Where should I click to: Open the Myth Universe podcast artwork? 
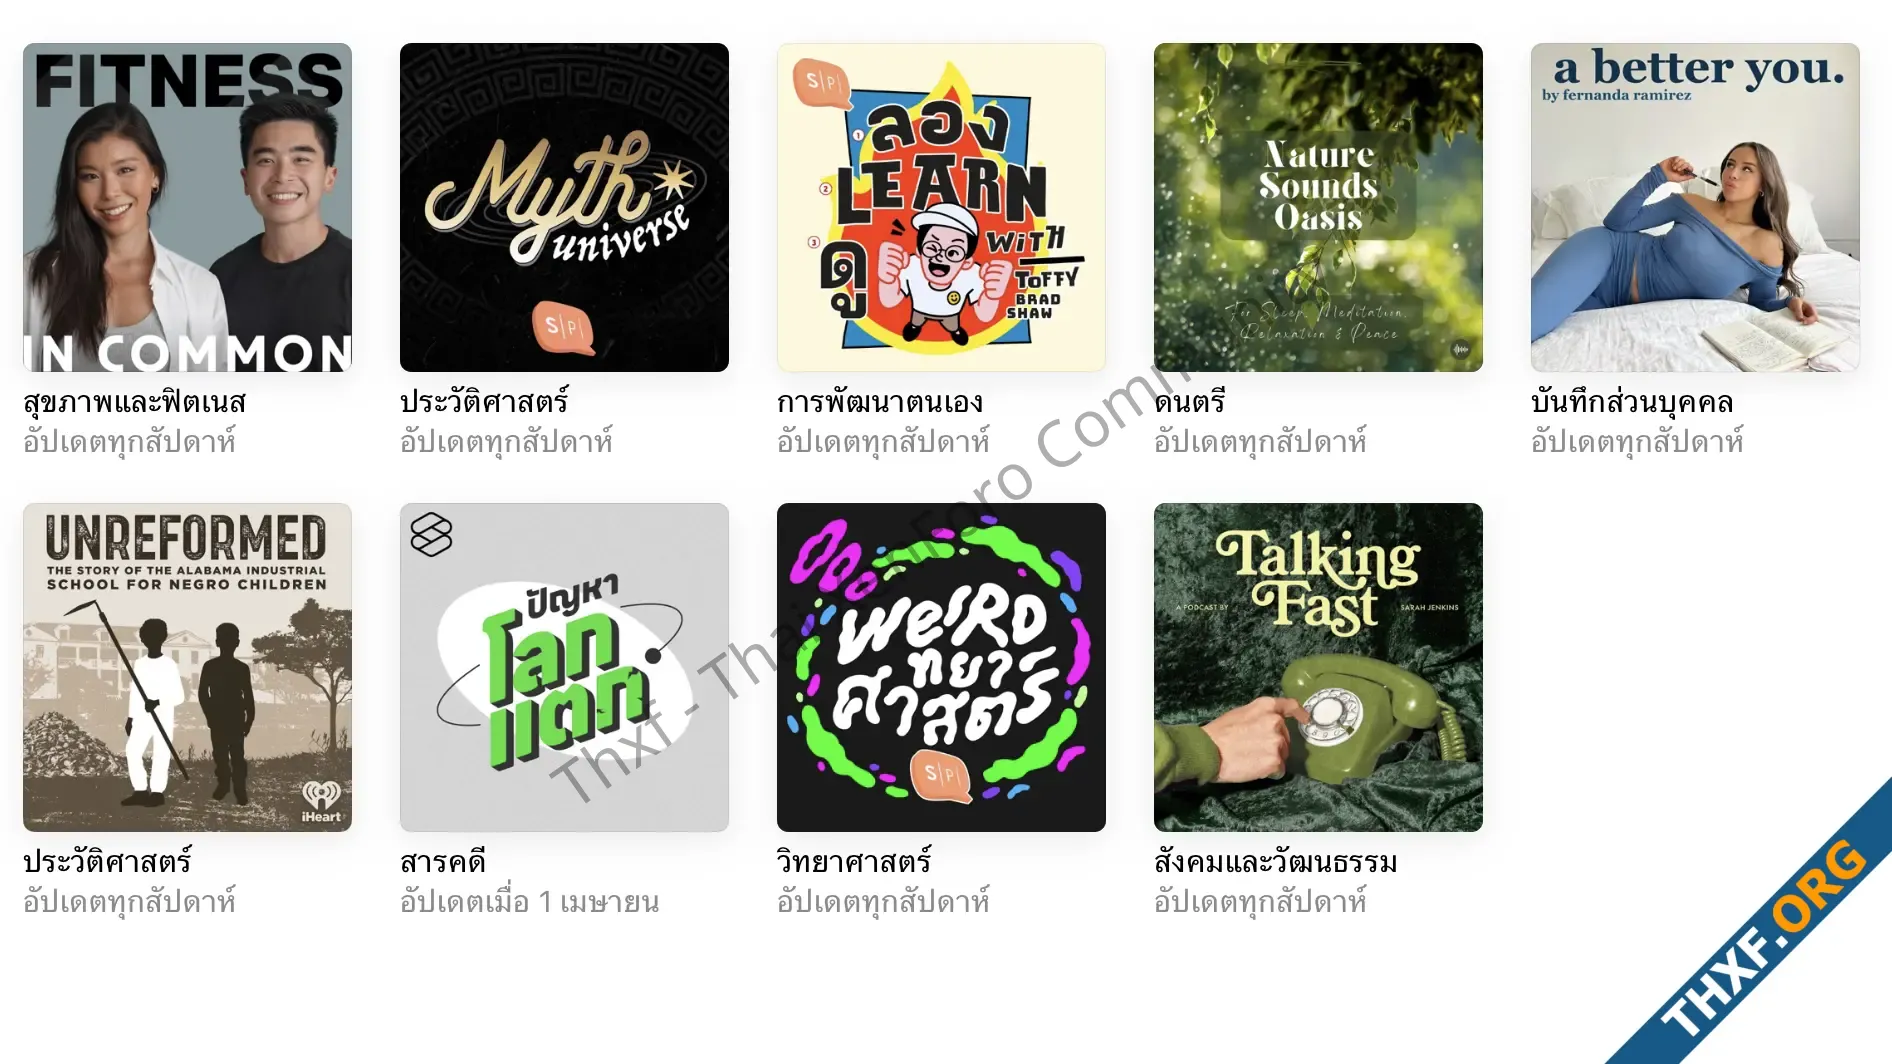click(x=564, y=207)
